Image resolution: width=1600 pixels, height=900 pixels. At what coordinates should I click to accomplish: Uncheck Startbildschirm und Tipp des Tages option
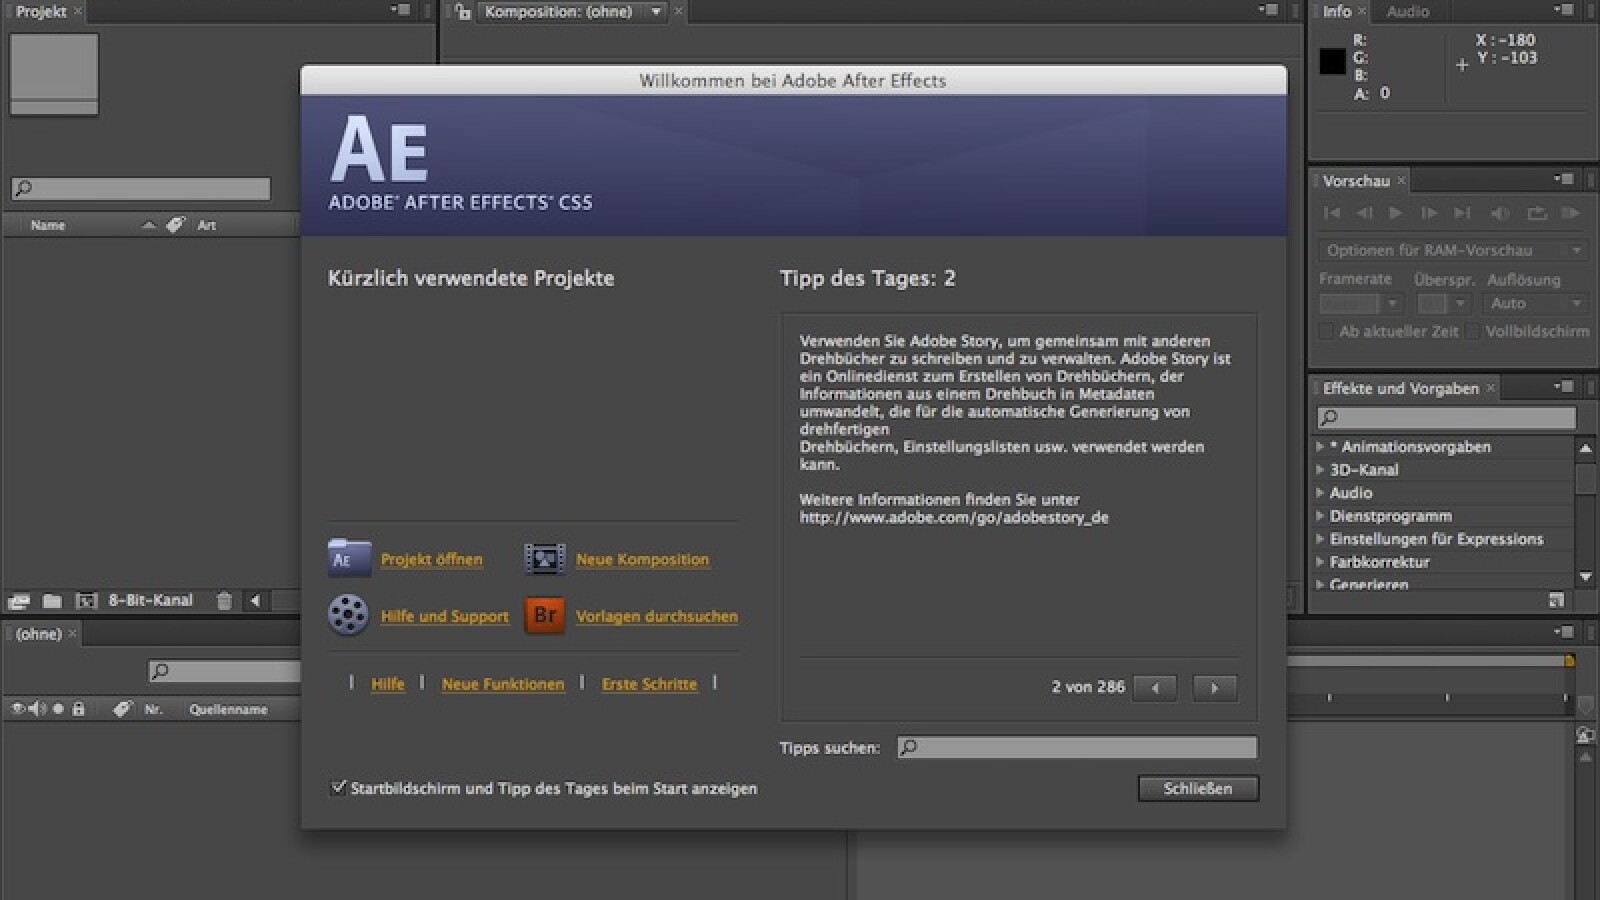pos(338,788)
